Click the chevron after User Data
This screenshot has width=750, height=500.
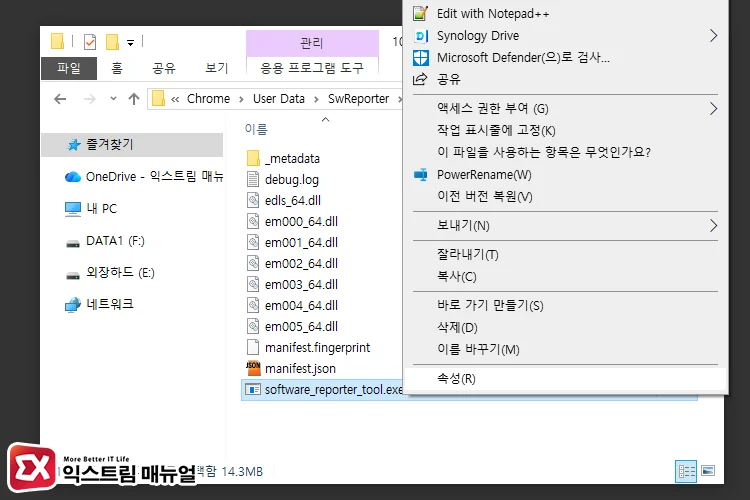(316, 99)
